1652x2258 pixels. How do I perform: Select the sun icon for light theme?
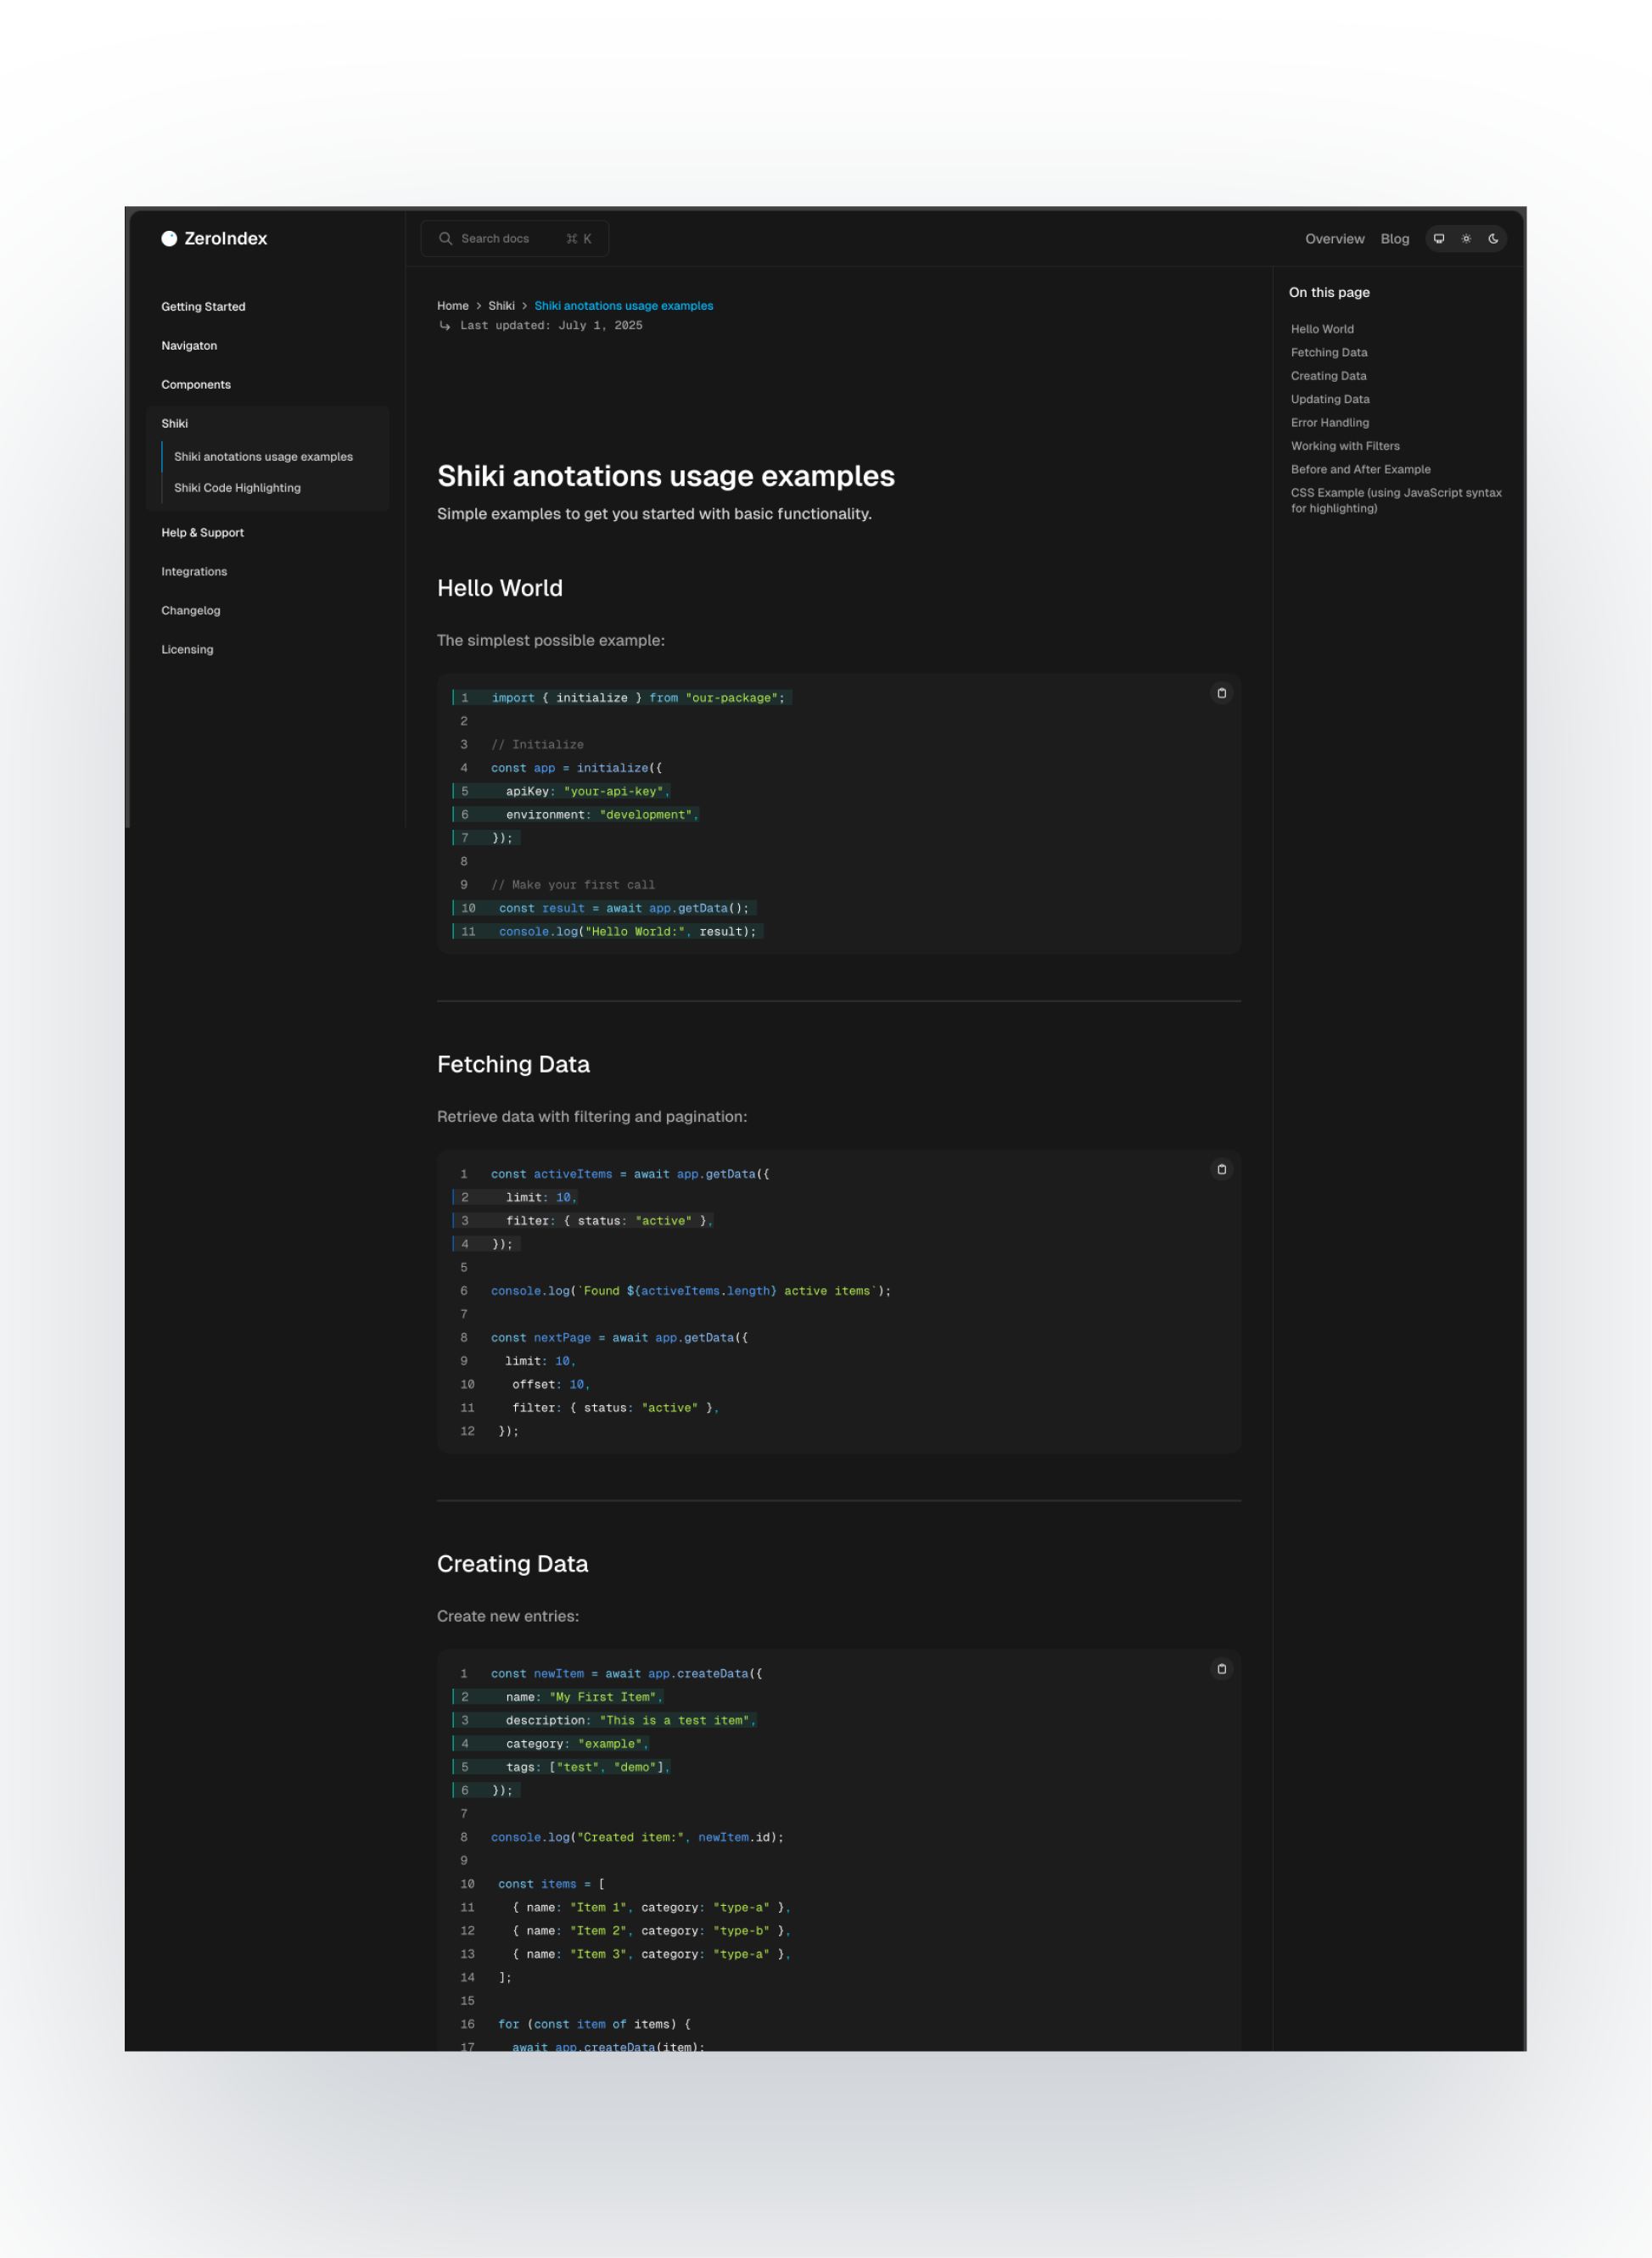pyautogui.click(x=1466, y=238)
